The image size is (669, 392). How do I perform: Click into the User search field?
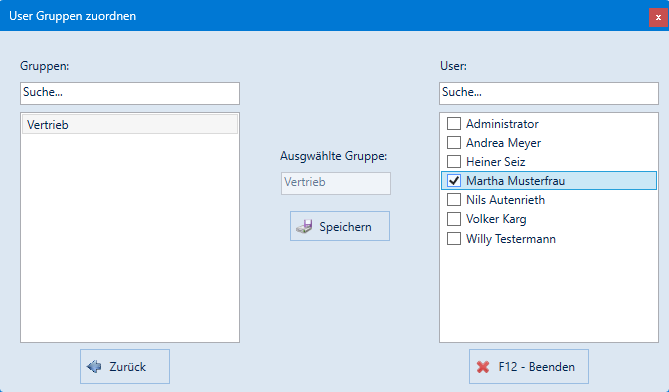(549, 93)
